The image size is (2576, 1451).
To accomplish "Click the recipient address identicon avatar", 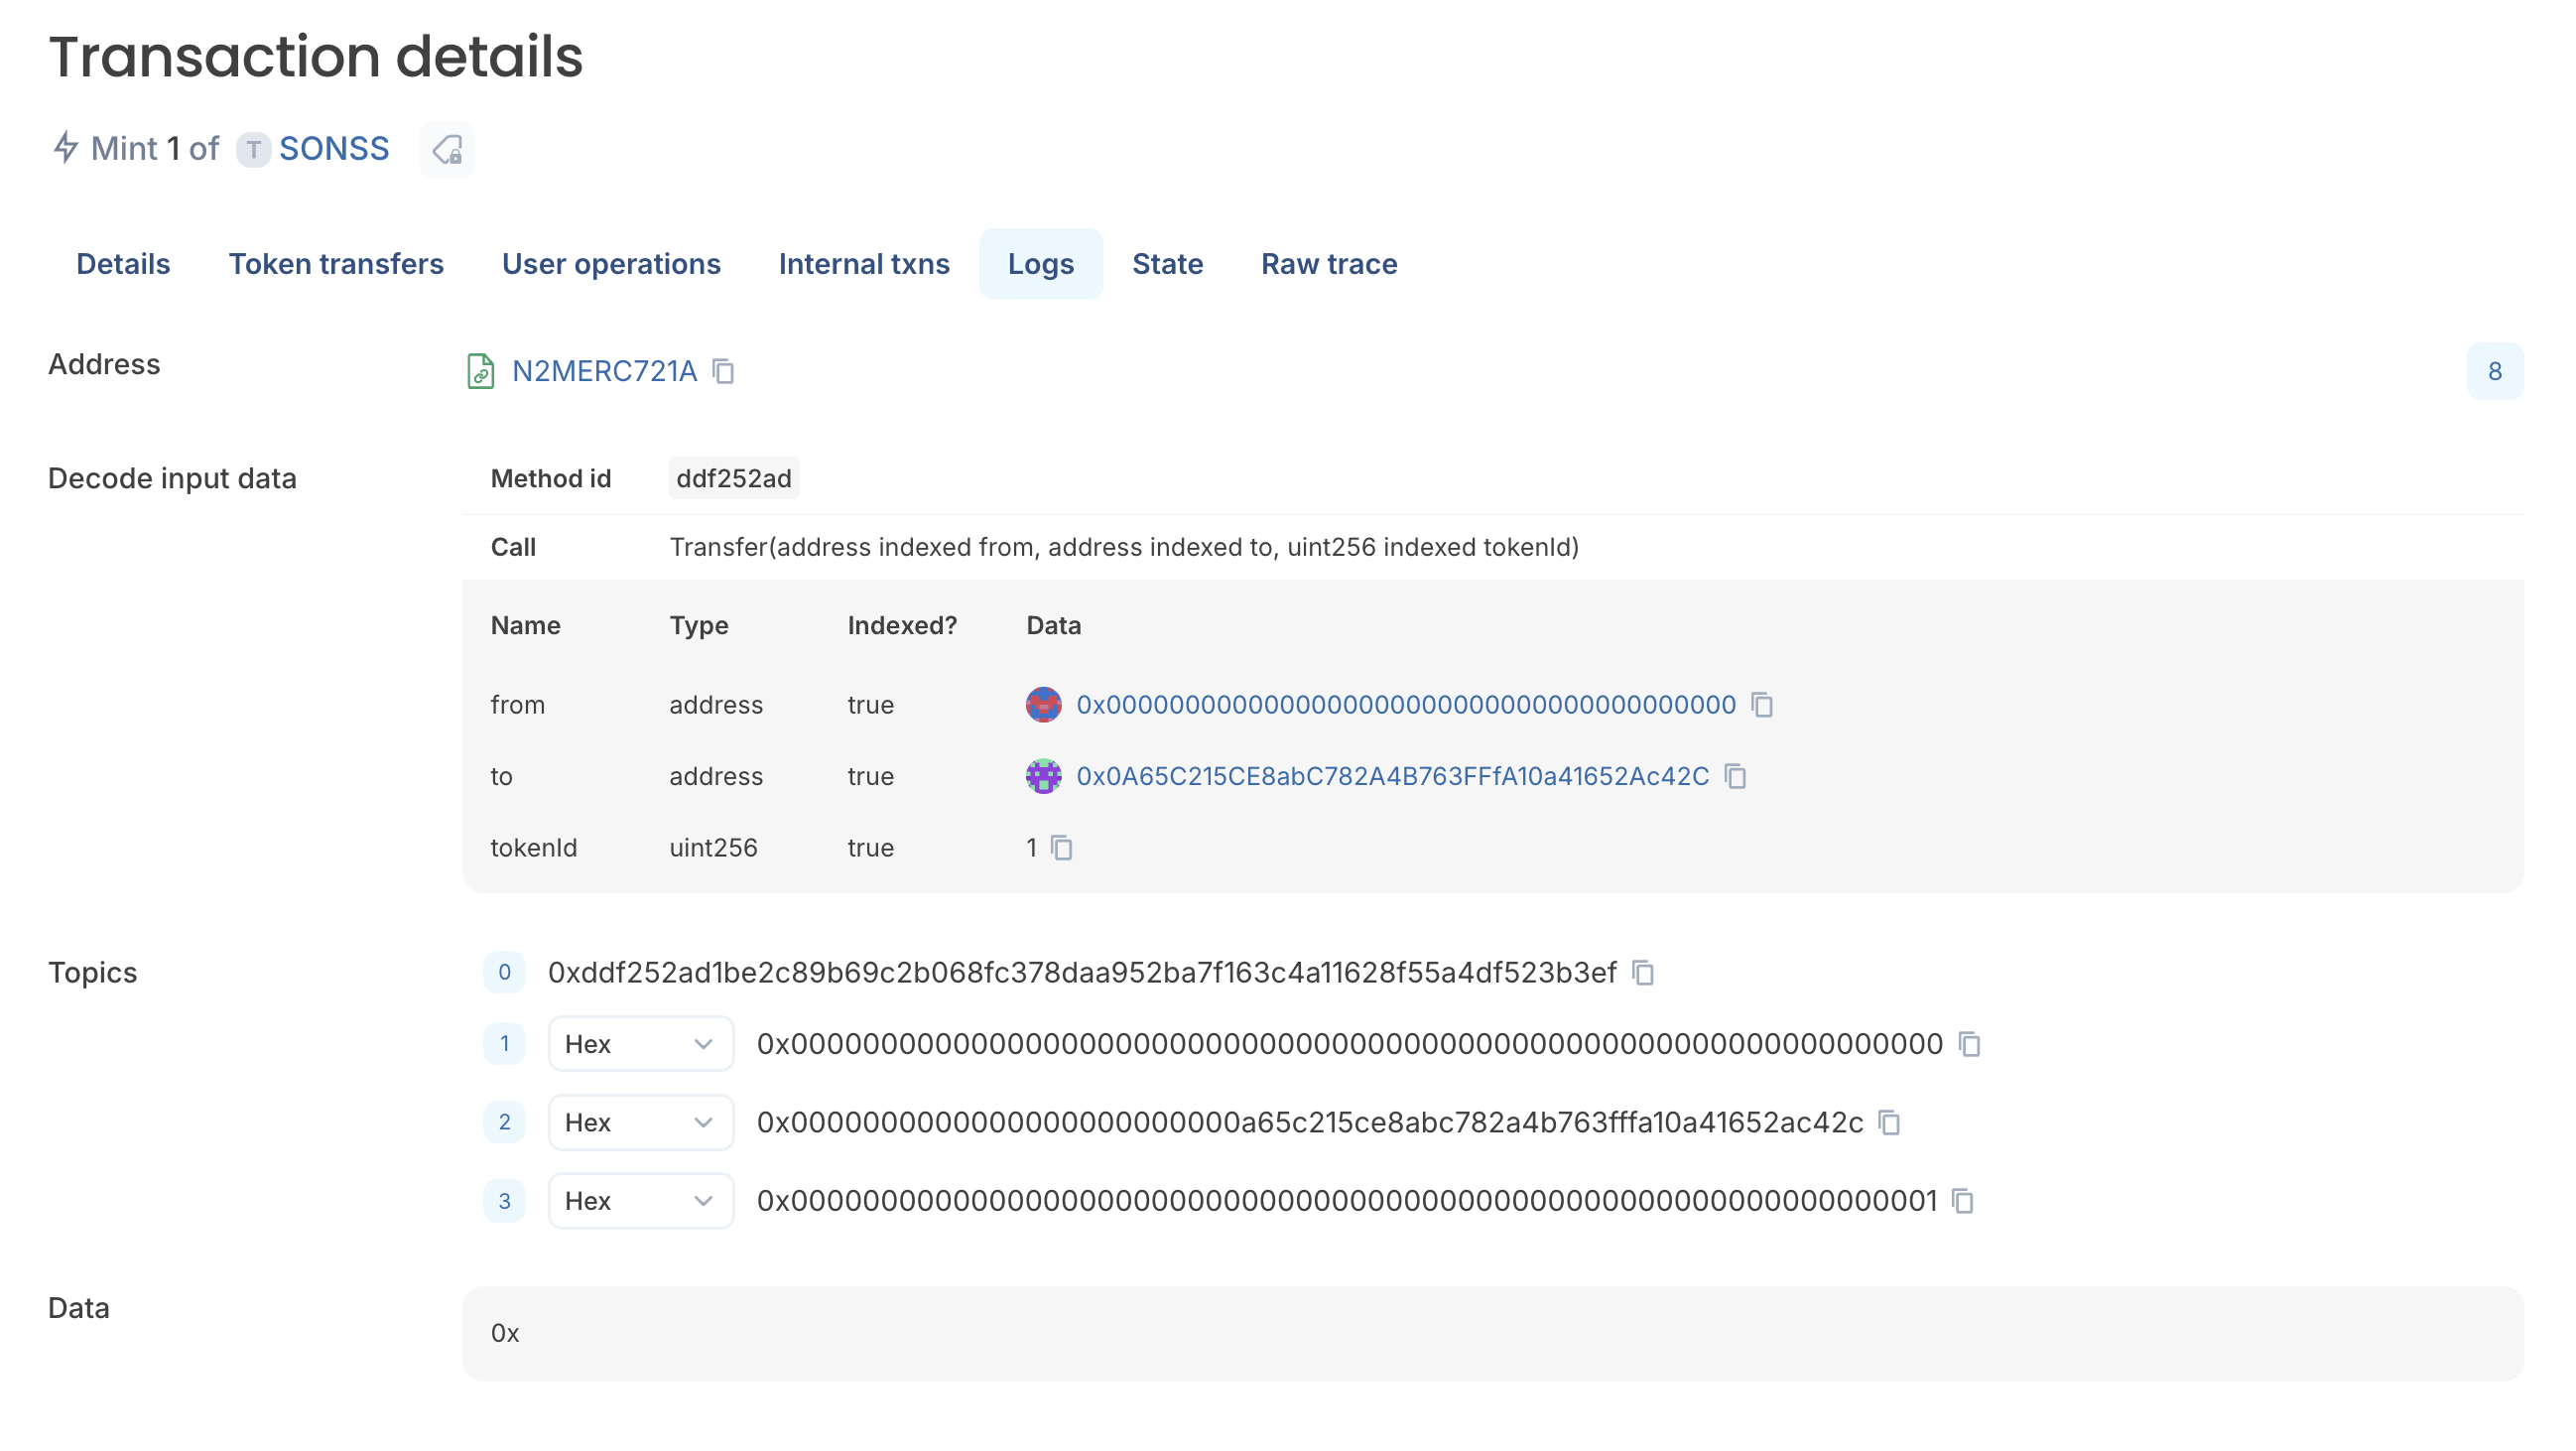I will coord(1043,776).
